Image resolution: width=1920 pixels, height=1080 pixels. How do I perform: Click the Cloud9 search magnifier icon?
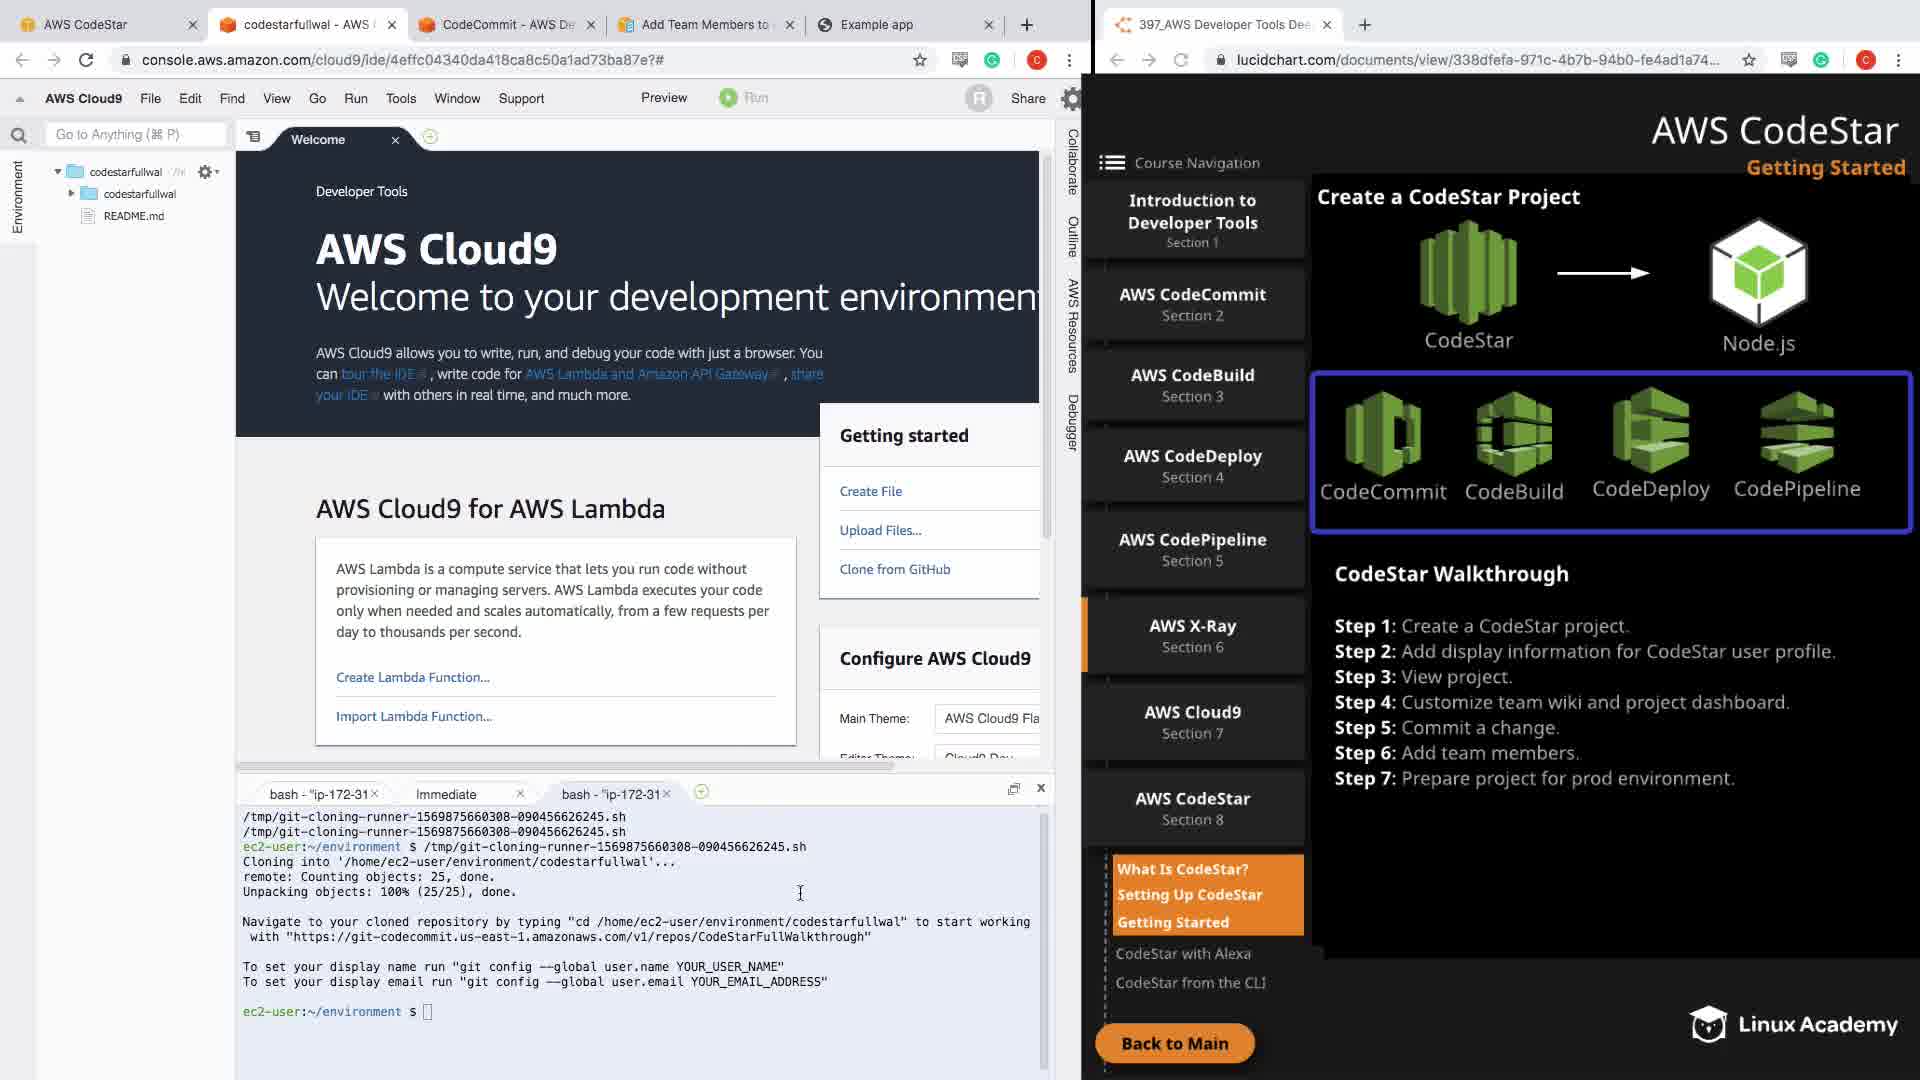pos(18,135)
